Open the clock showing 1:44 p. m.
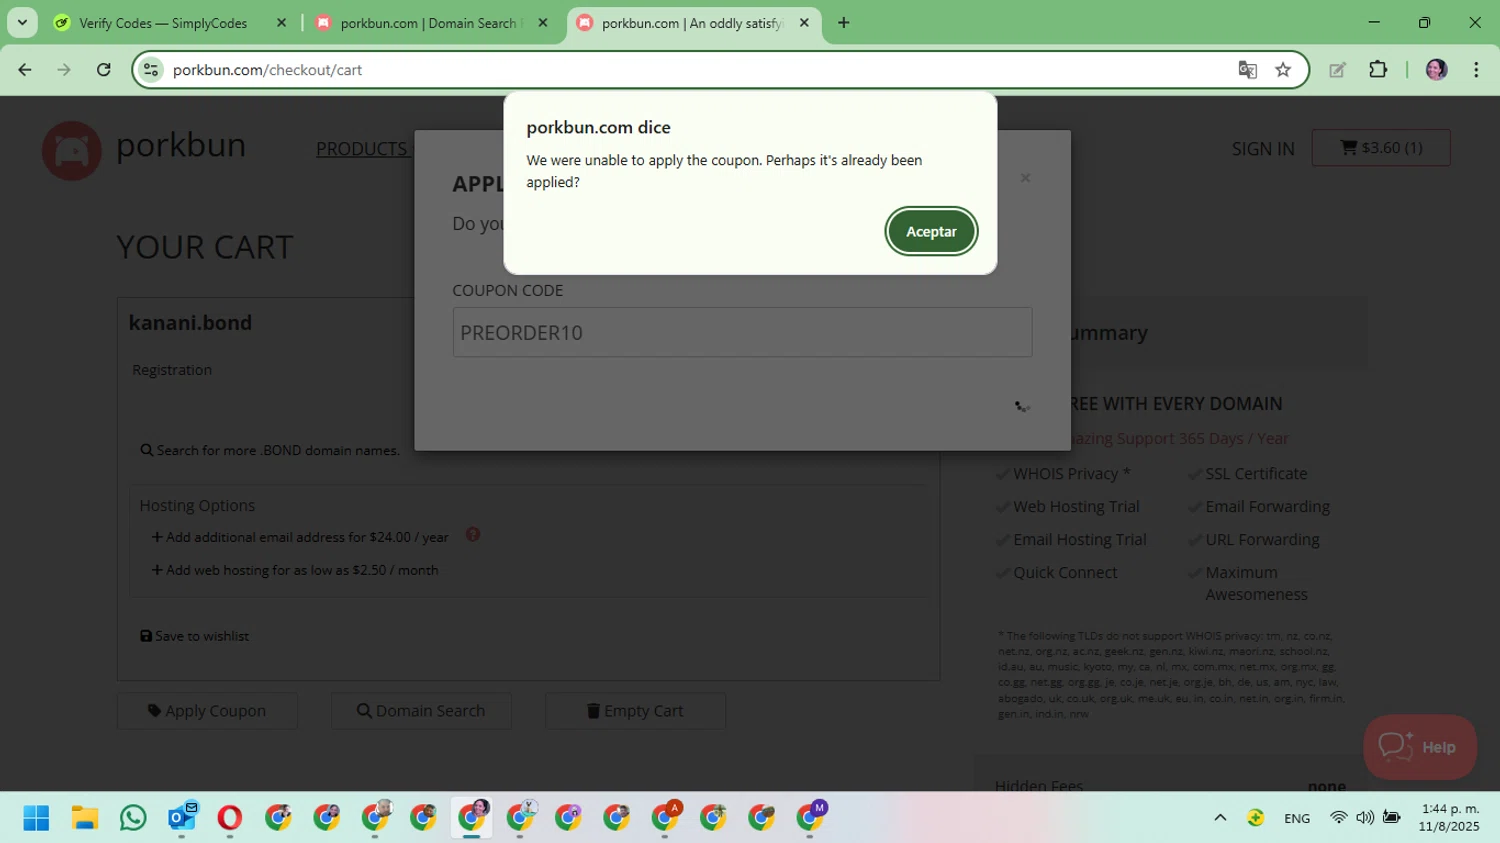The image size is (1500, 843). 1449,818
